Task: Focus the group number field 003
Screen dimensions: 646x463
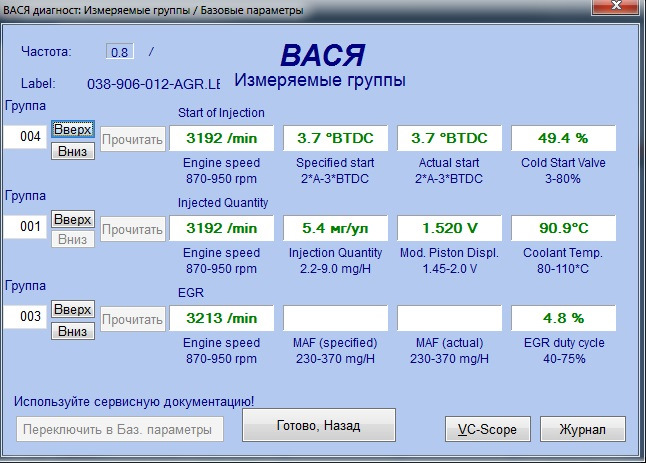Action: point(26,316)
